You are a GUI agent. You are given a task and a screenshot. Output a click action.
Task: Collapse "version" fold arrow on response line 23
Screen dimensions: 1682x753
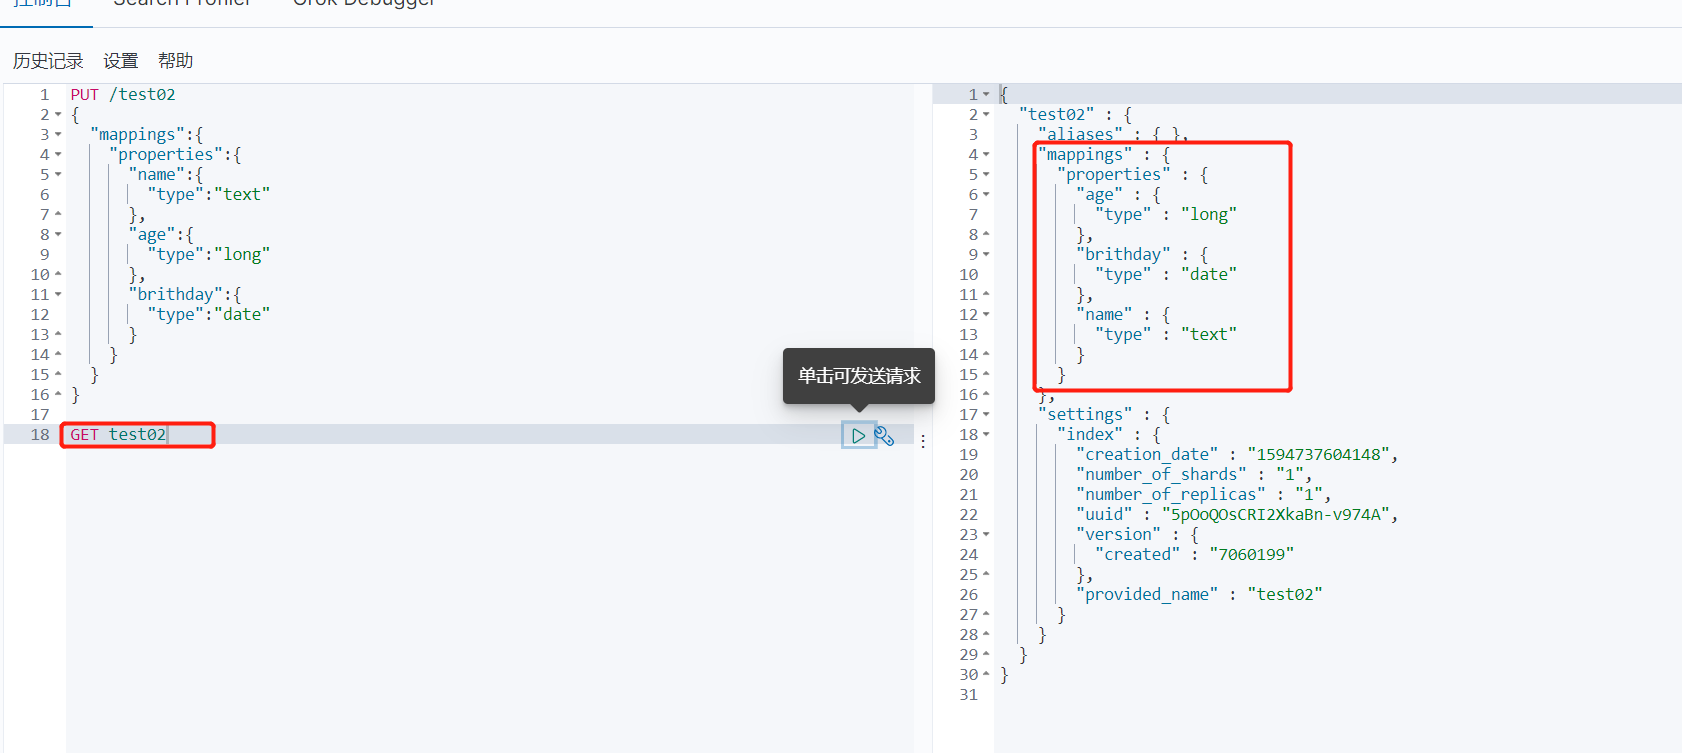(986, 535)
